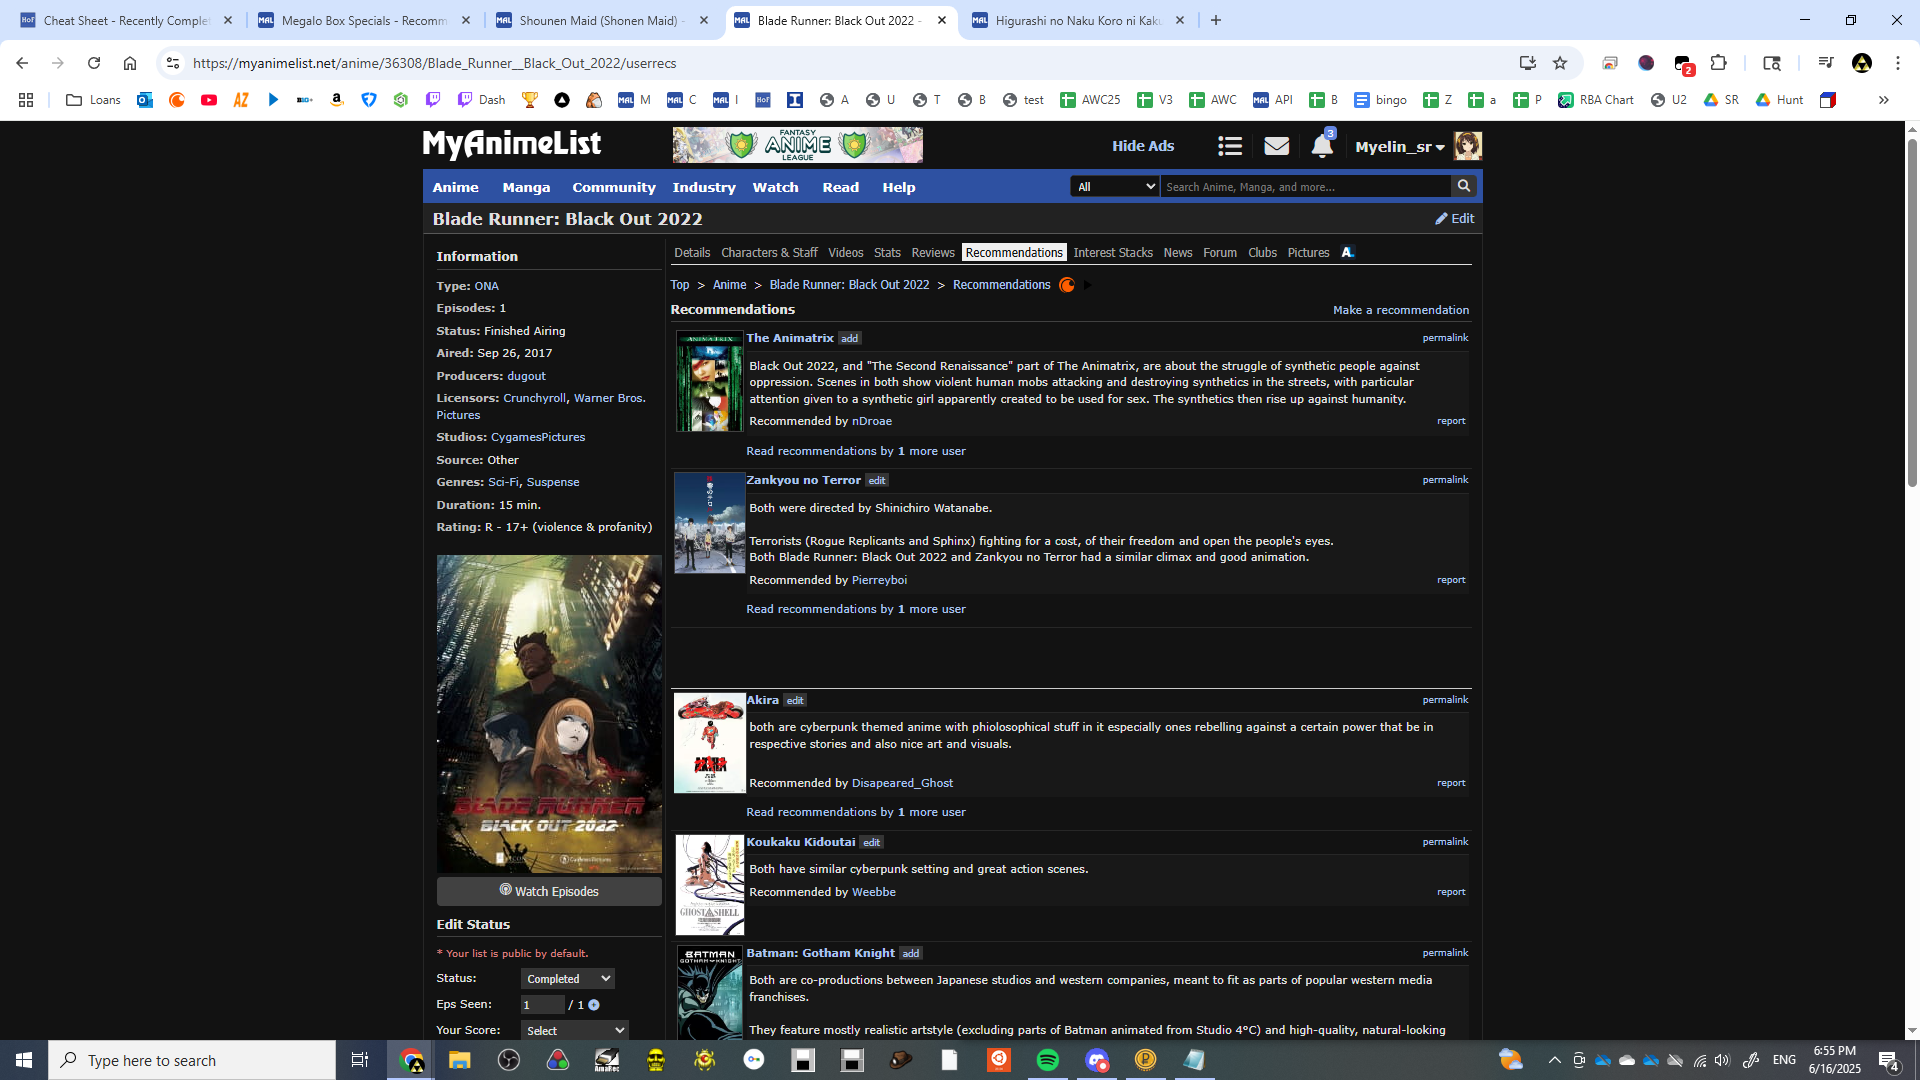The width and height of the screenshot is (1920, 1080).
Task: Open the Spotify icon in the taskbar
Action: pos(1047,1060)
